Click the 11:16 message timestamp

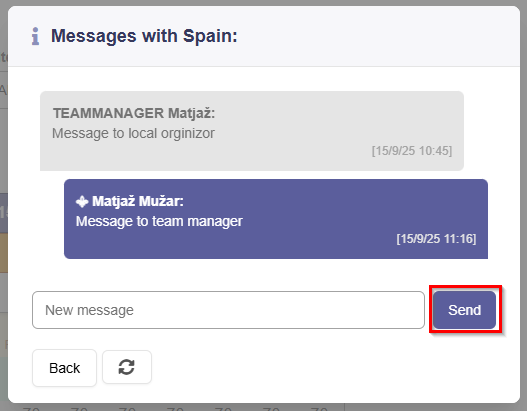coord(436,239)
